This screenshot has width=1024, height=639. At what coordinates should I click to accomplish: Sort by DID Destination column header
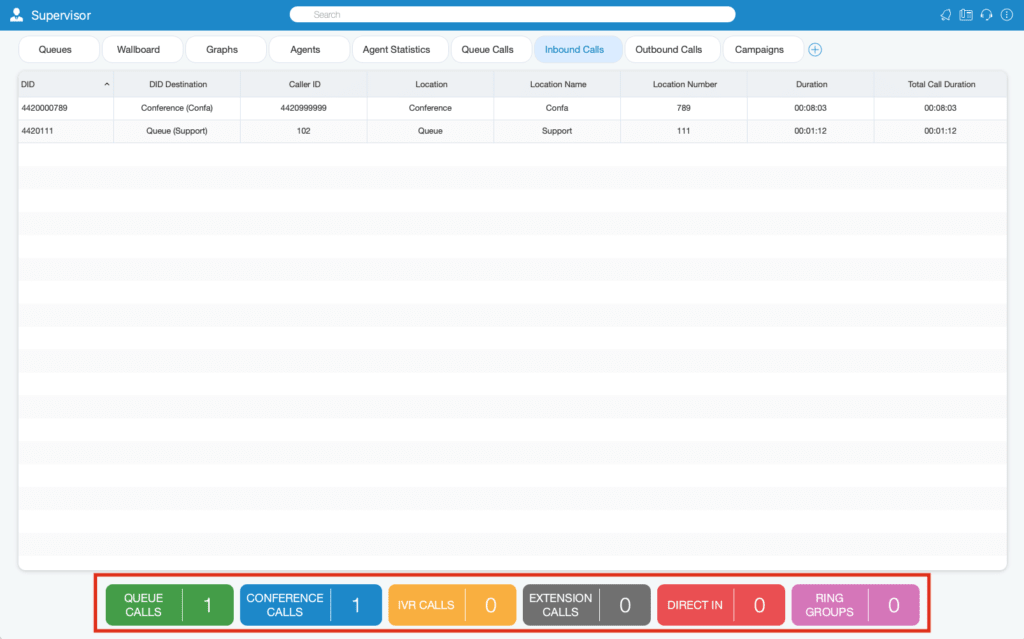178,84
